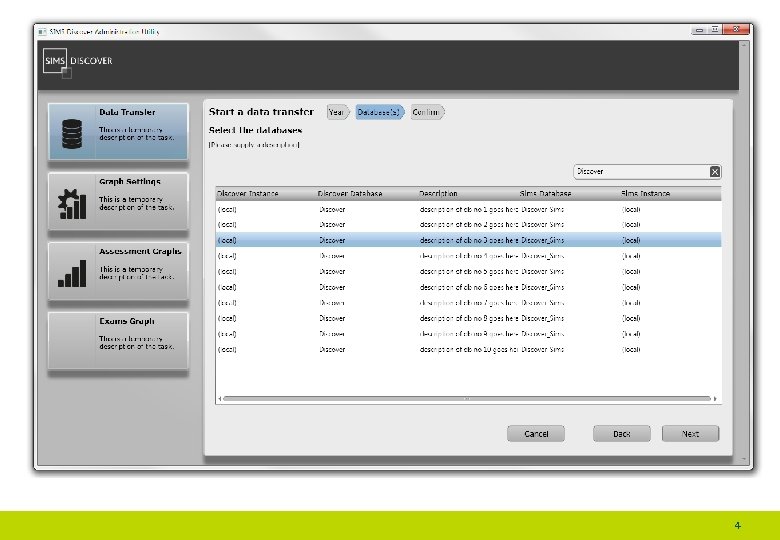
Task: Select row with description of db no 4
Action: pyautogui.click(x=468, y=256)
